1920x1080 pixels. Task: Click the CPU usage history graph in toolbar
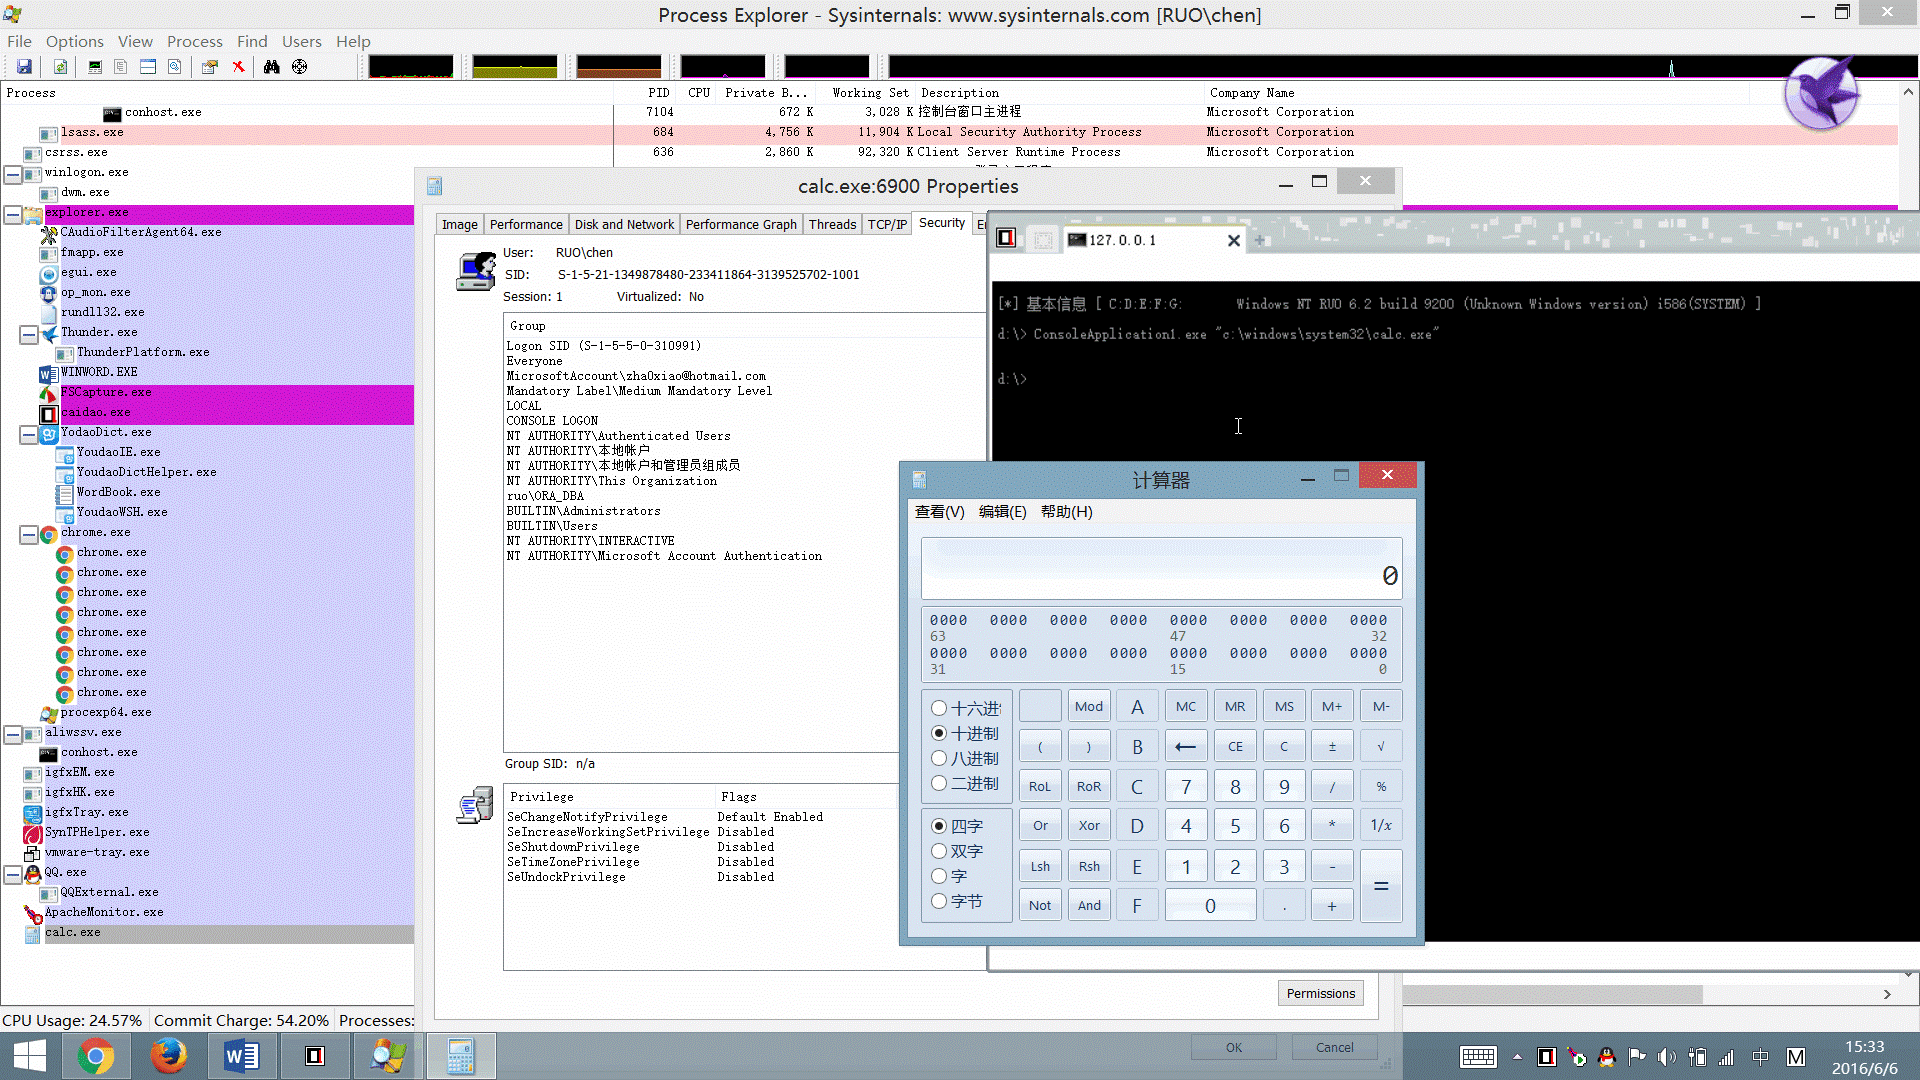coord(411,66)
